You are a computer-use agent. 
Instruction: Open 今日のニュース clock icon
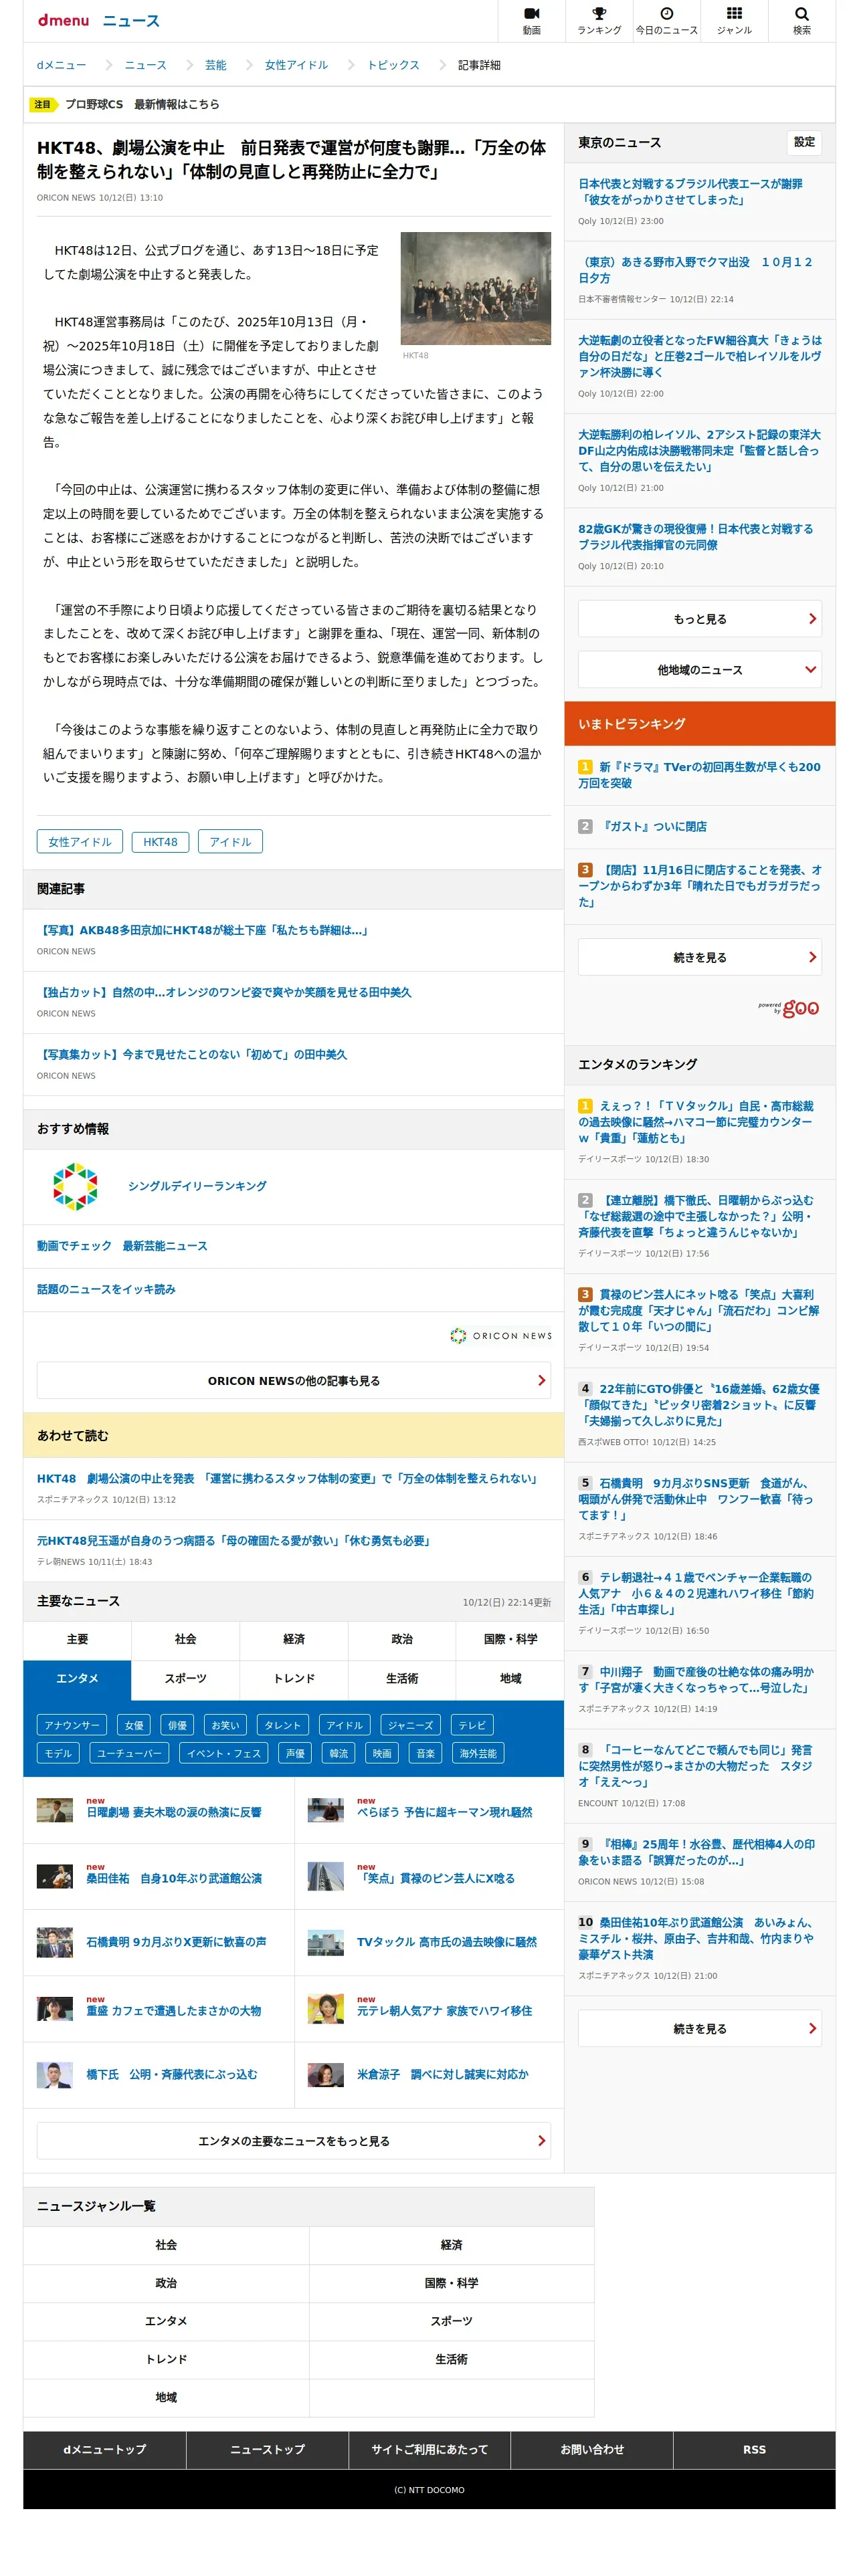tap(666, 20)
